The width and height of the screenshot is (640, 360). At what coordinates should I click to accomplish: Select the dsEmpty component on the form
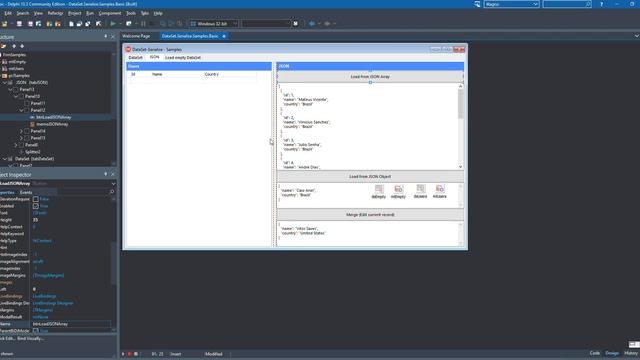tap(379, 191)
